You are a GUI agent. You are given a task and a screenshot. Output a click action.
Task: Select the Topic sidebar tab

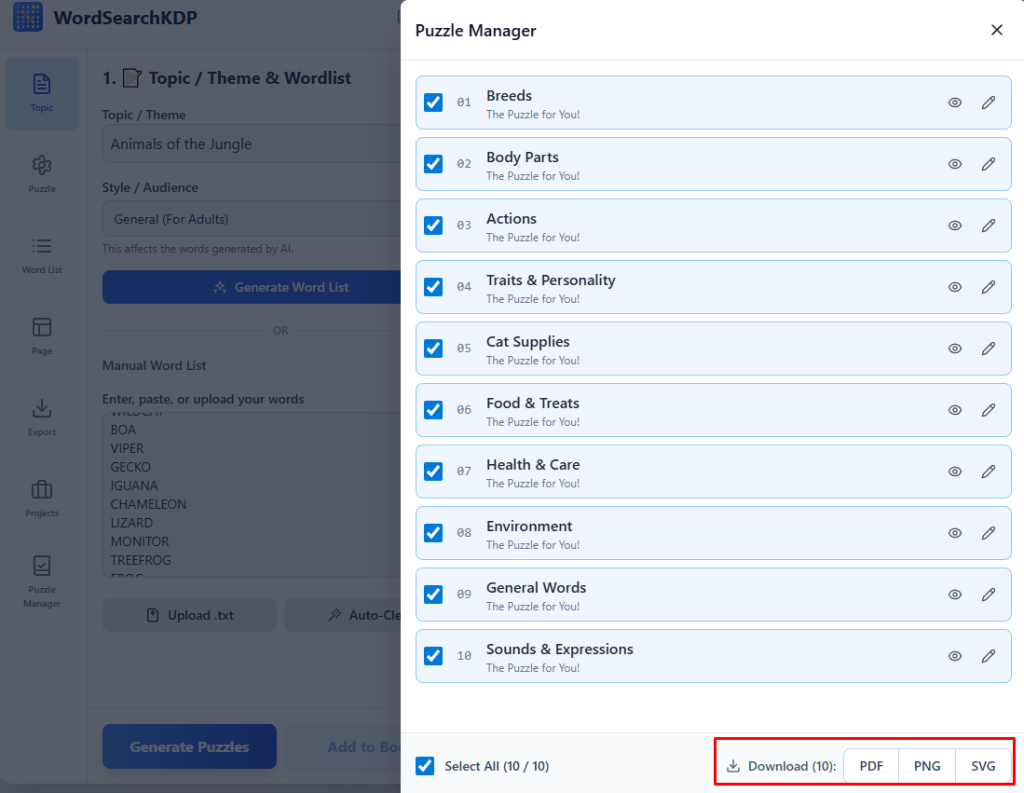(42, 93)
